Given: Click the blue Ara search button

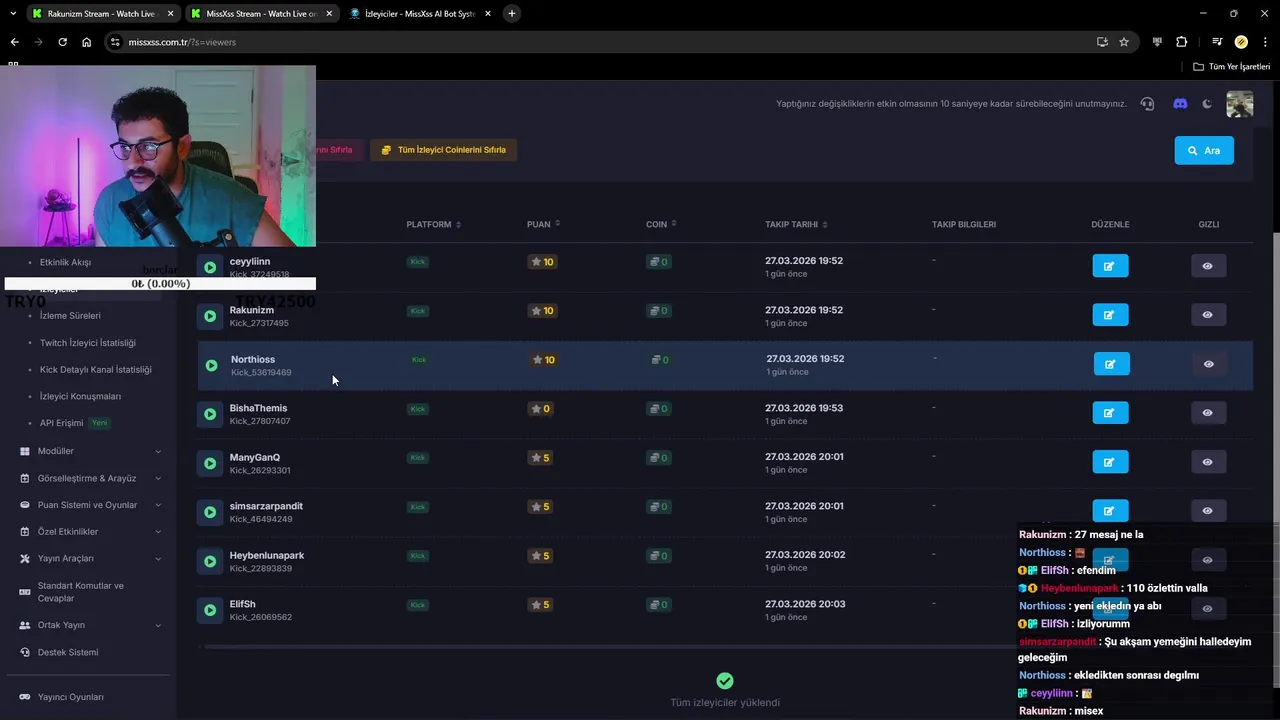Looking at the screenshot, I should coord(1204,150).
